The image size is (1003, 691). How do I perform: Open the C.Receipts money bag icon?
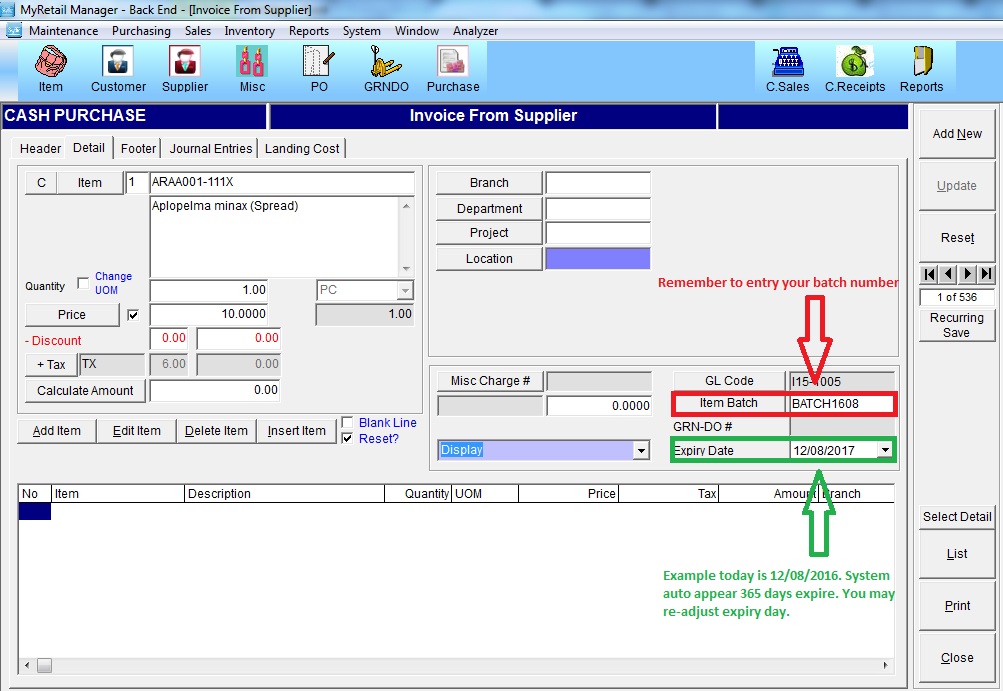(854, 69)
